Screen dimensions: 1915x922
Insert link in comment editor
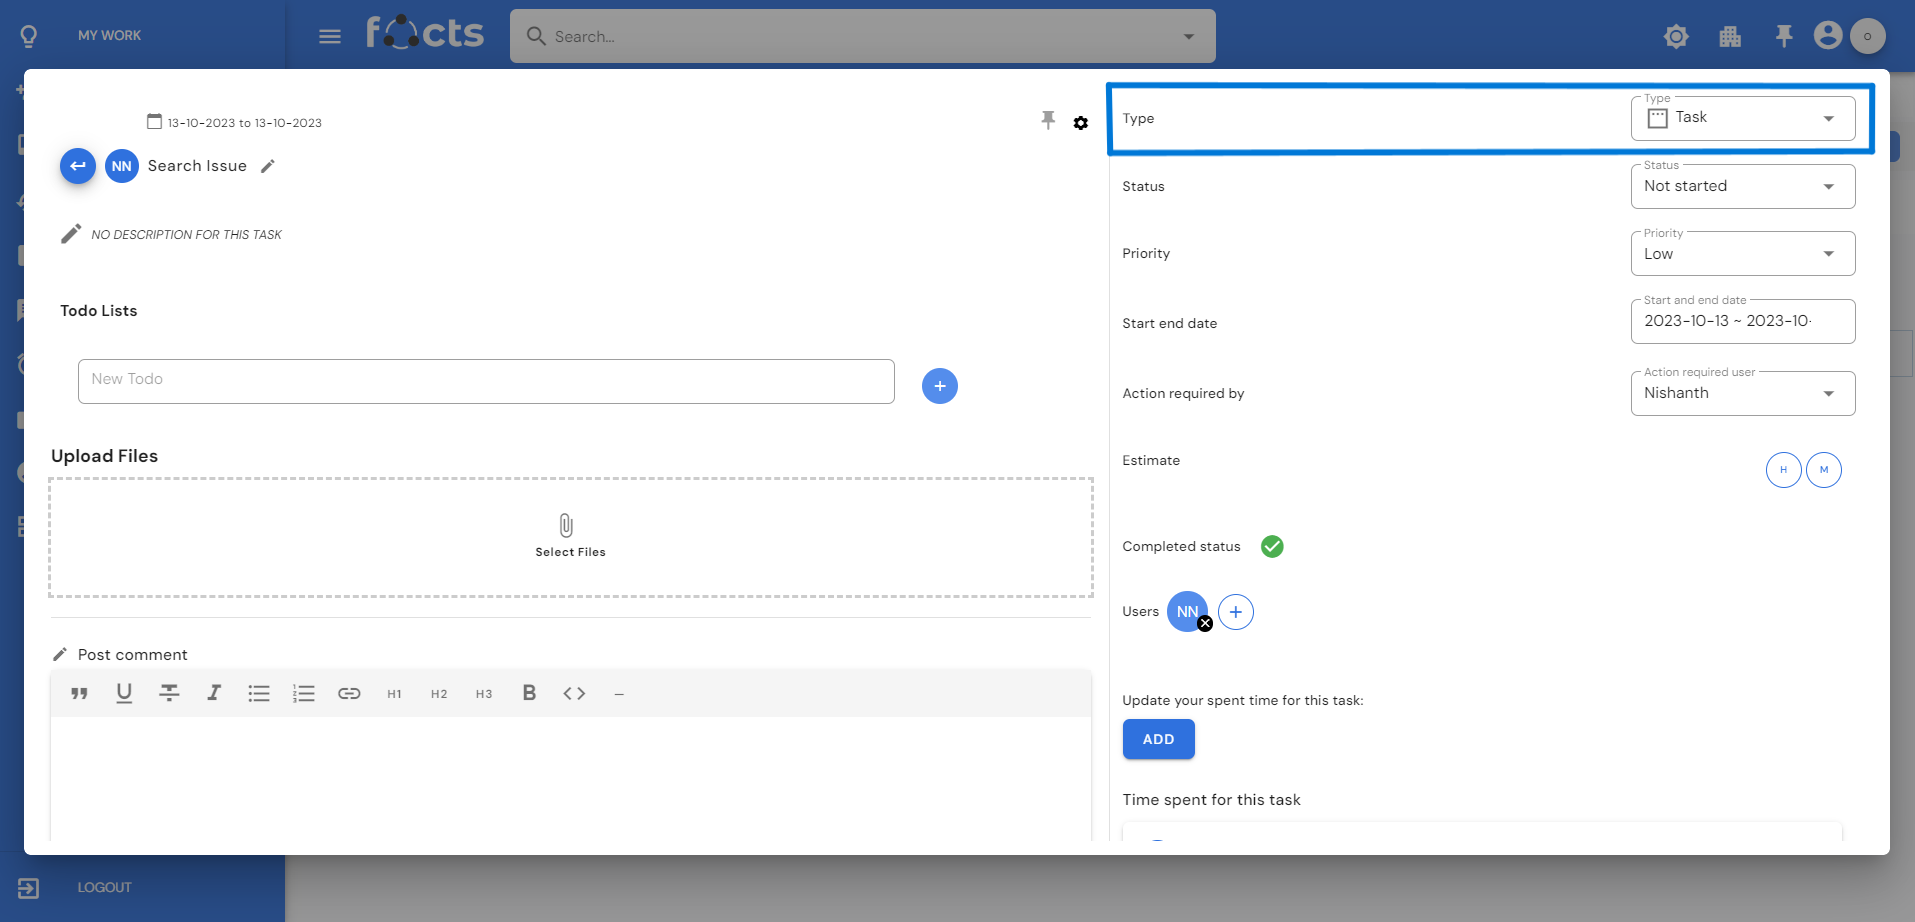click(349, 693)
